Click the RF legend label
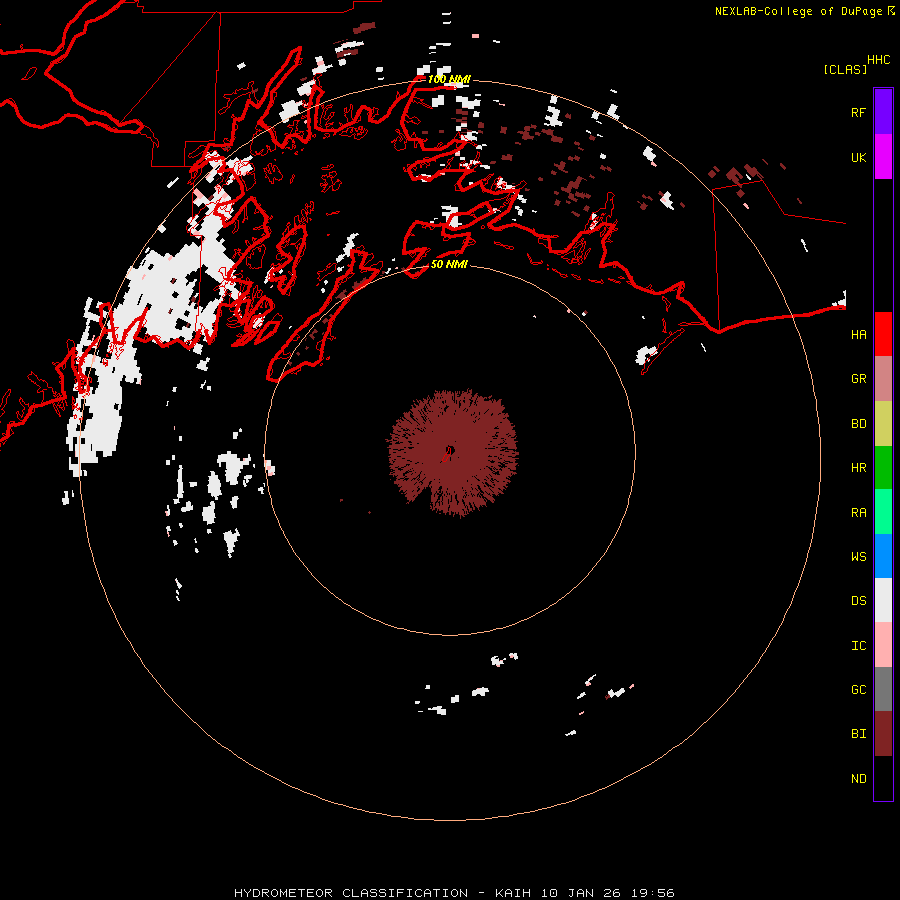The width and height of the screenshot is (900, 900). coord(859,112)
